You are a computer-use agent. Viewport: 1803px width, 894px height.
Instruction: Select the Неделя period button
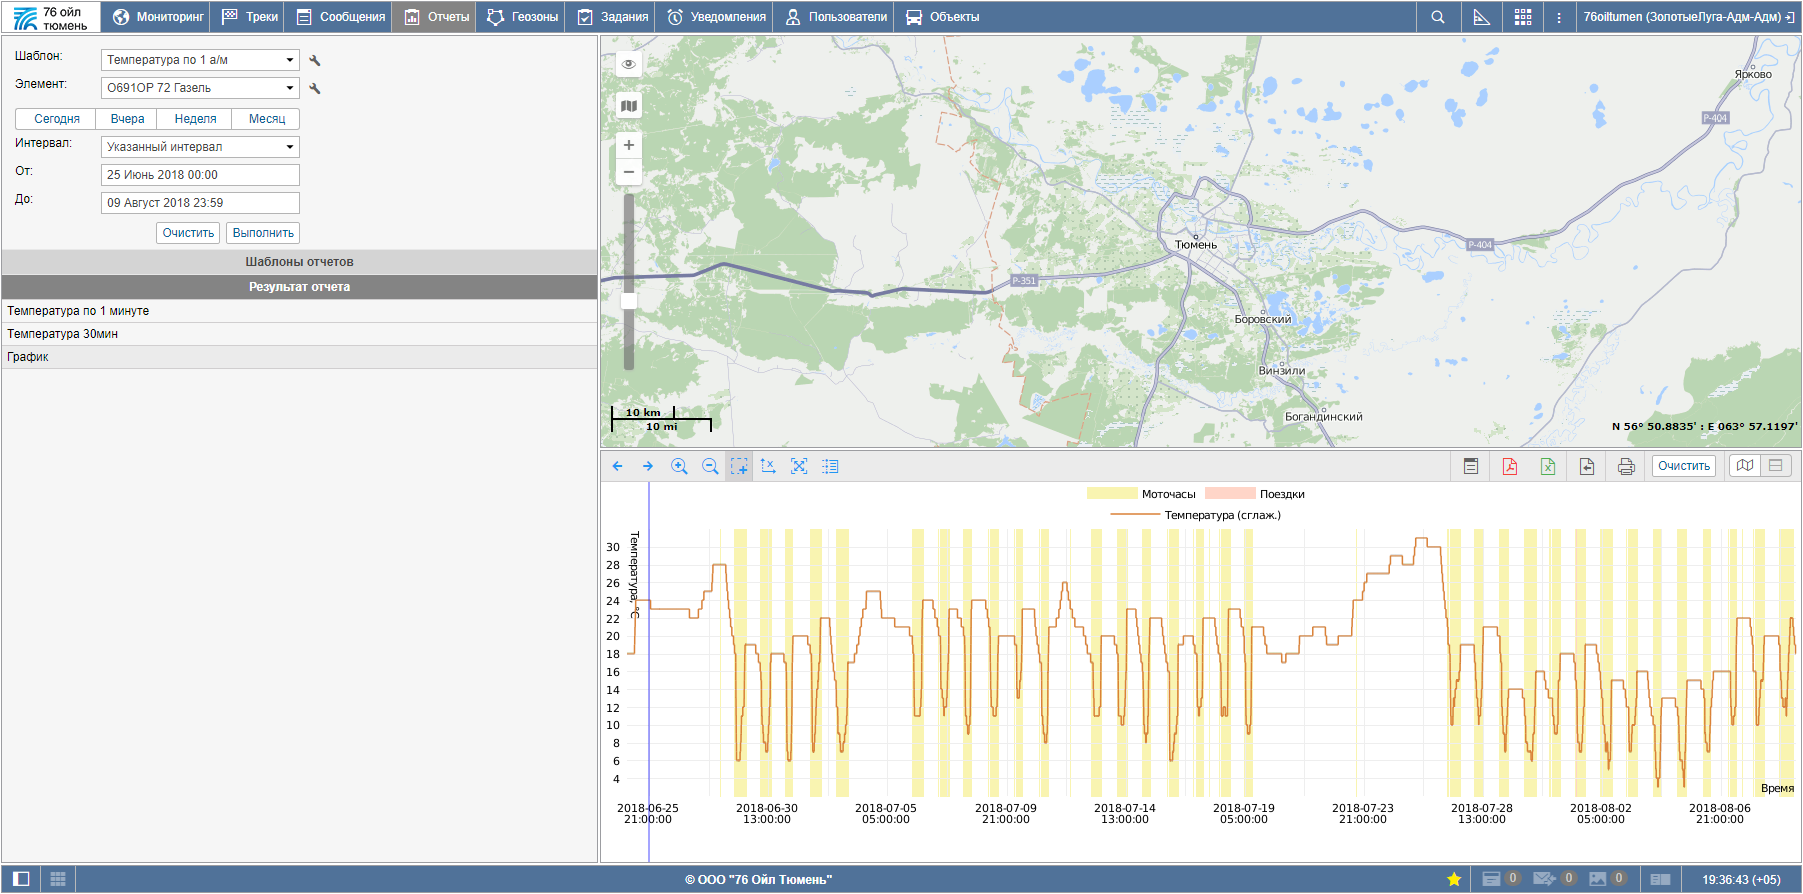195,119
